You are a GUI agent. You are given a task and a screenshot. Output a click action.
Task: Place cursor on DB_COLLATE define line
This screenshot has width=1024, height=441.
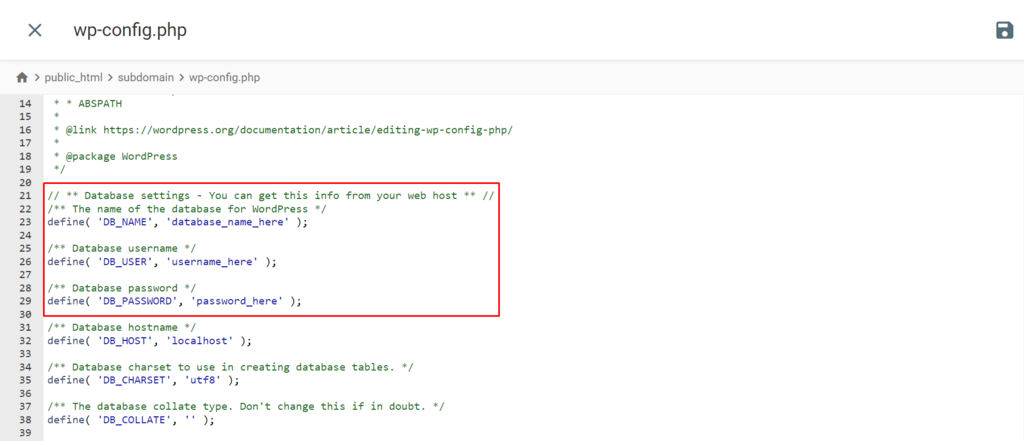(131, 419)
